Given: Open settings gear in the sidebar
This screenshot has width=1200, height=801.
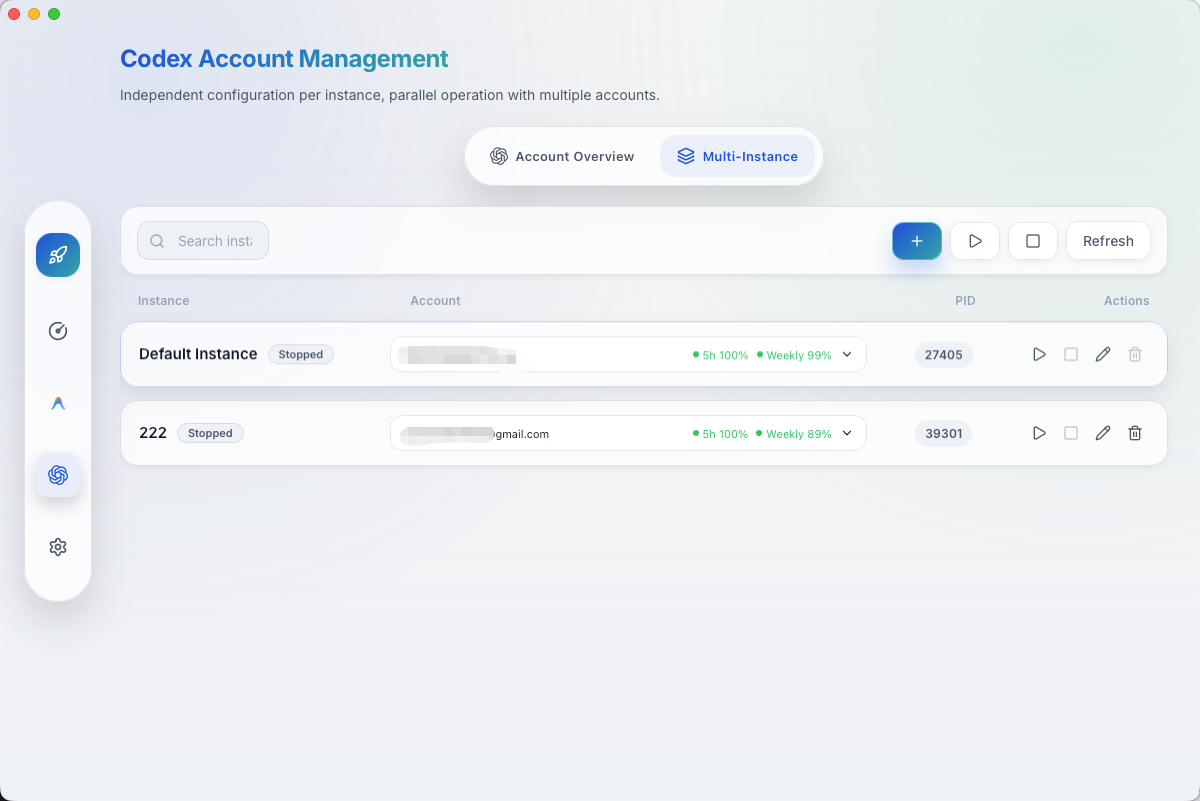Looking at the screenshot, I should pos(58,547).
